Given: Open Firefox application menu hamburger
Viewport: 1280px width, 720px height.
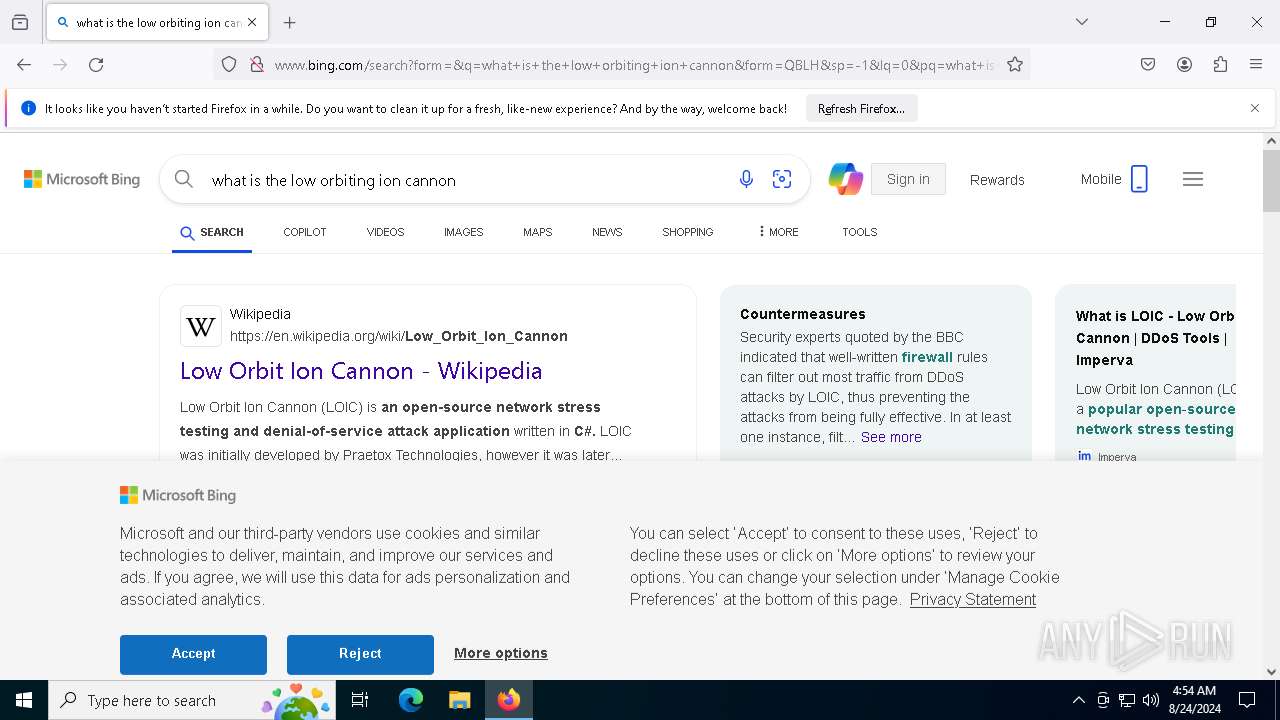Looking at the screenshot, I should coord(1256,64).
